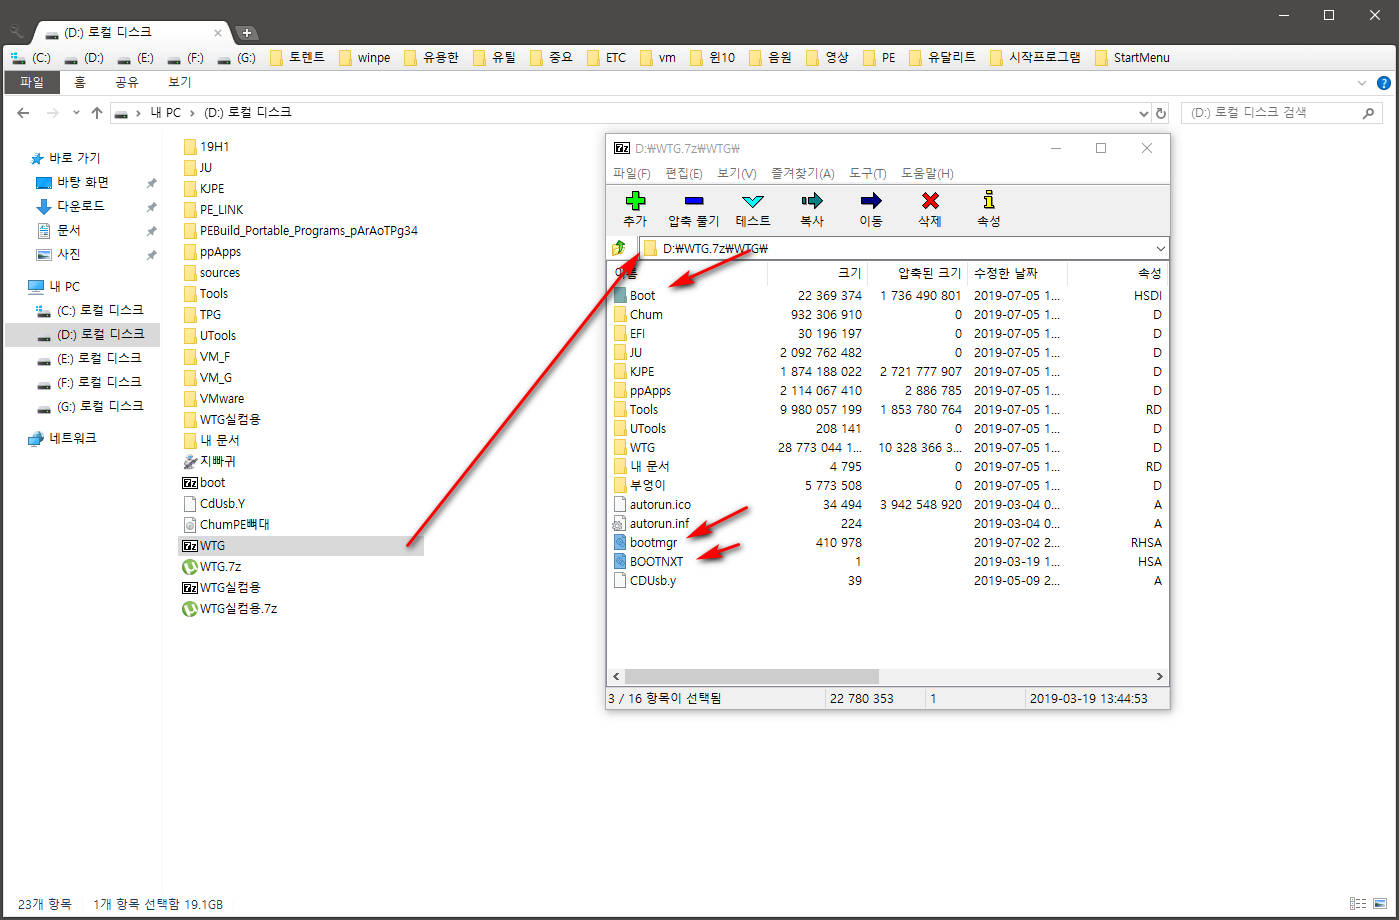The image size is (1399, 920).
Task: Open a new tab with the plus icon
Action: click(x=247, y=33)
